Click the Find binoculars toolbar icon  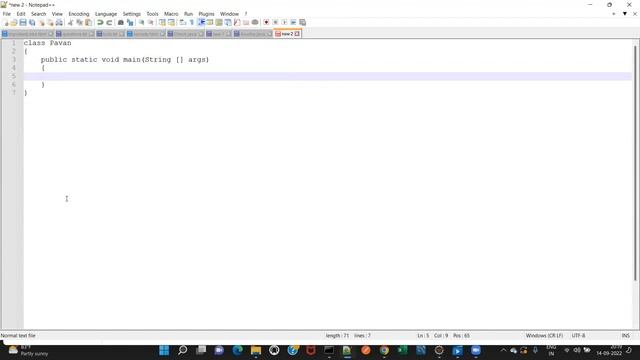(121, 22)
